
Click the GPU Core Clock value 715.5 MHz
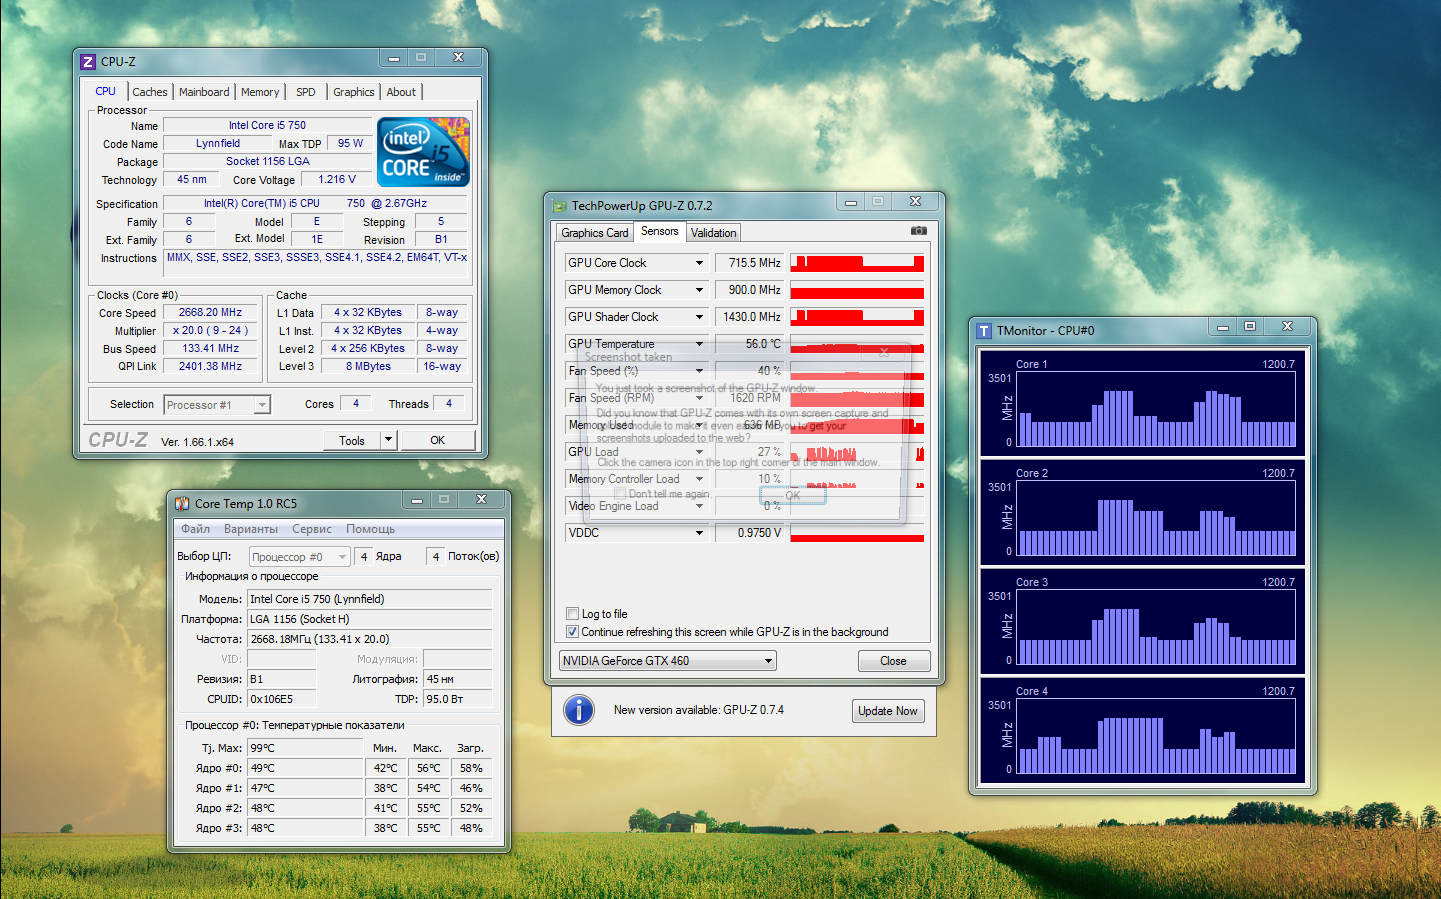pos(750,263)
